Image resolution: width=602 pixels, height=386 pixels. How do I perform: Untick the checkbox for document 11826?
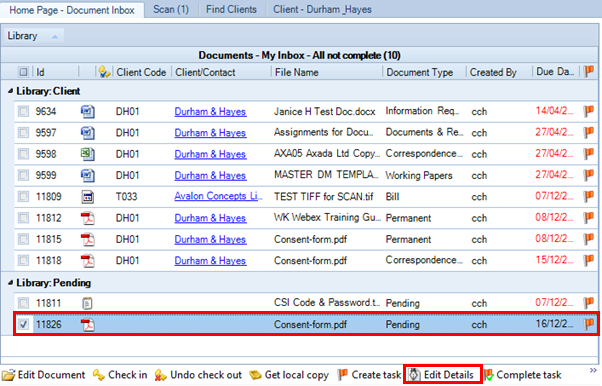(x=23, y=325)
